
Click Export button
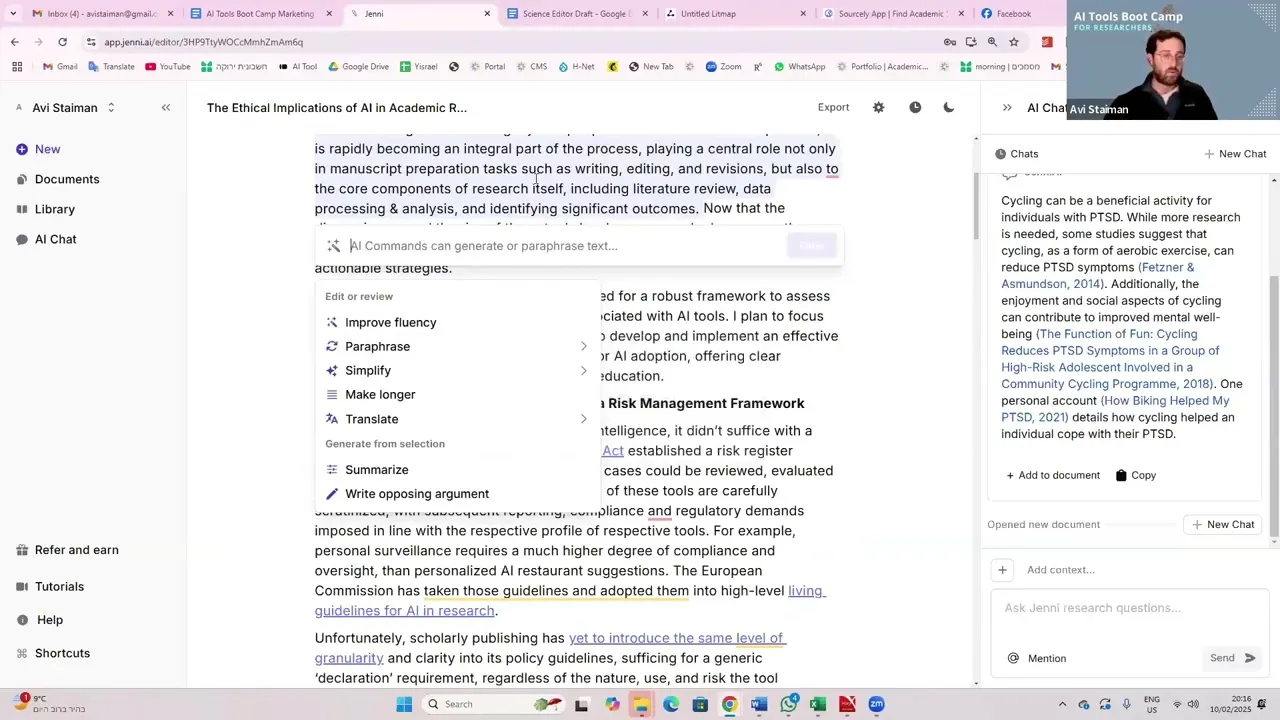click(x=833, y=107)
